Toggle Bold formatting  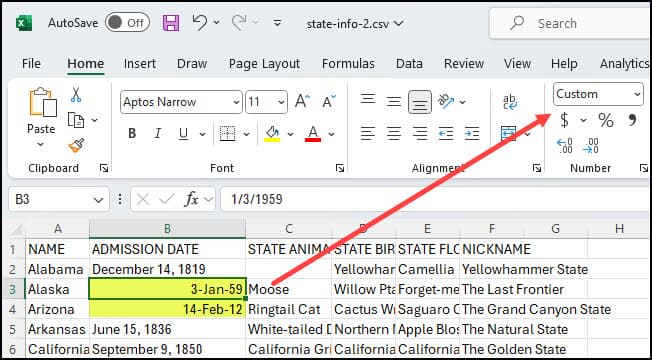pyautogui.click(x=132, y=133)
